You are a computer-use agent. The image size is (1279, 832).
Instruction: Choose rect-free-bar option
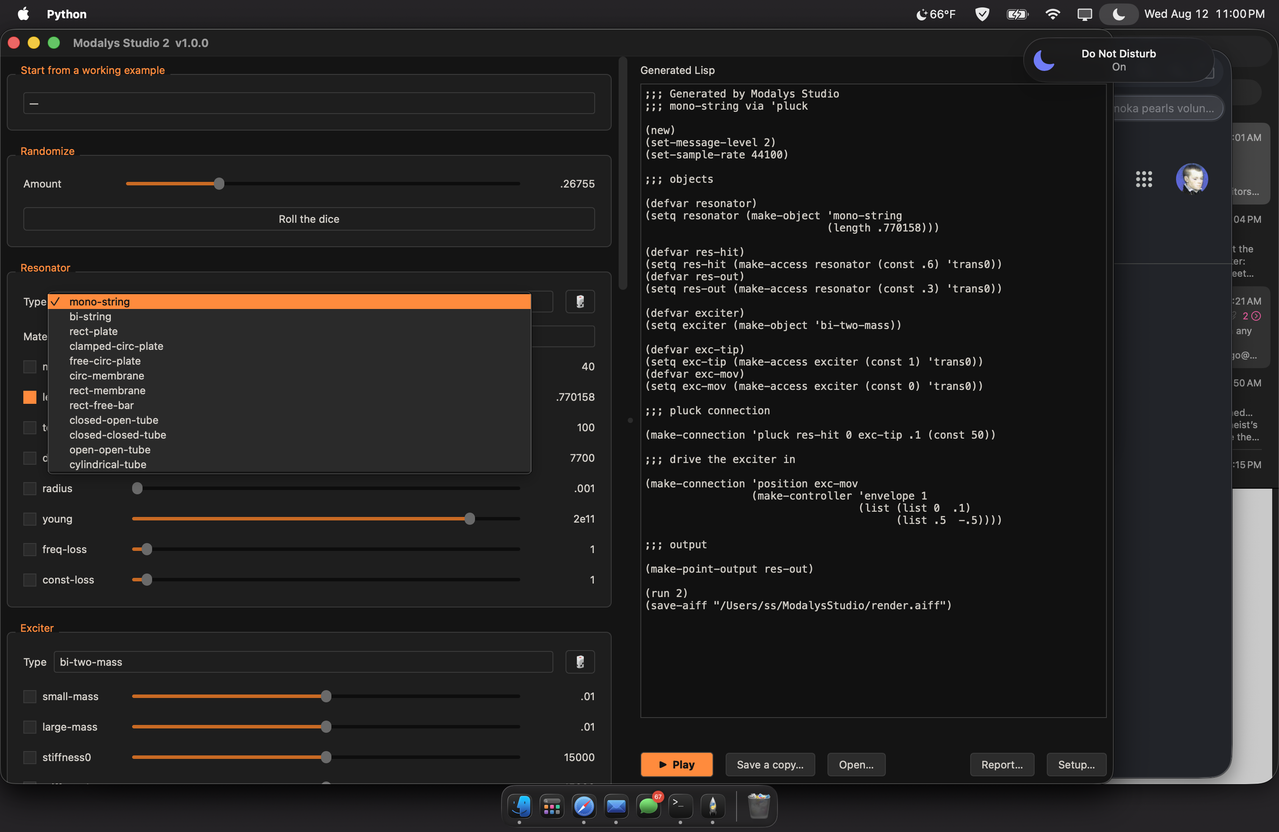coord(290,406)
